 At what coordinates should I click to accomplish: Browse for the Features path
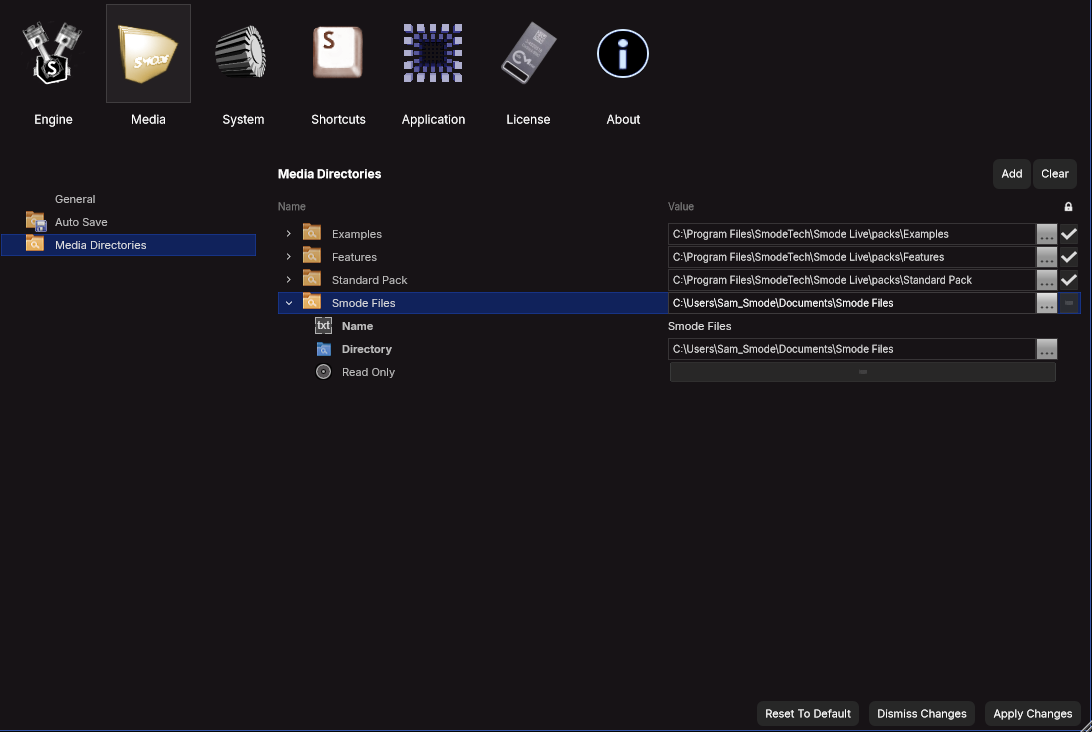pos(1046,257)
